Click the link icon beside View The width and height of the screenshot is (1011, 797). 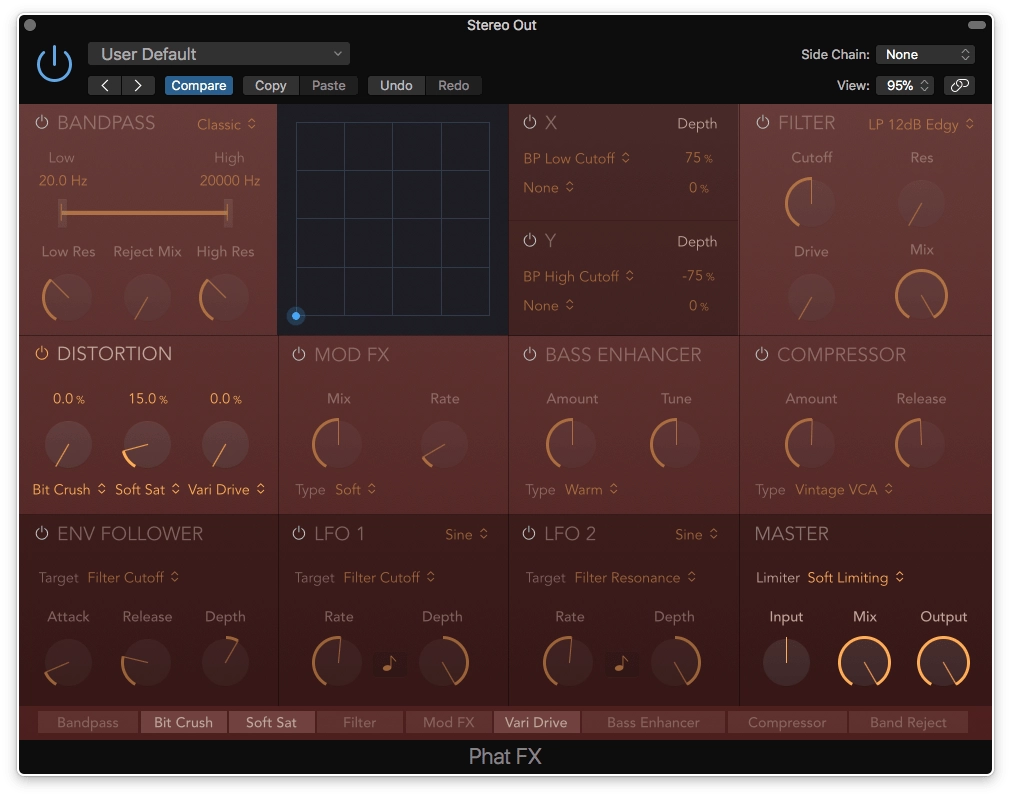point(959,85)
